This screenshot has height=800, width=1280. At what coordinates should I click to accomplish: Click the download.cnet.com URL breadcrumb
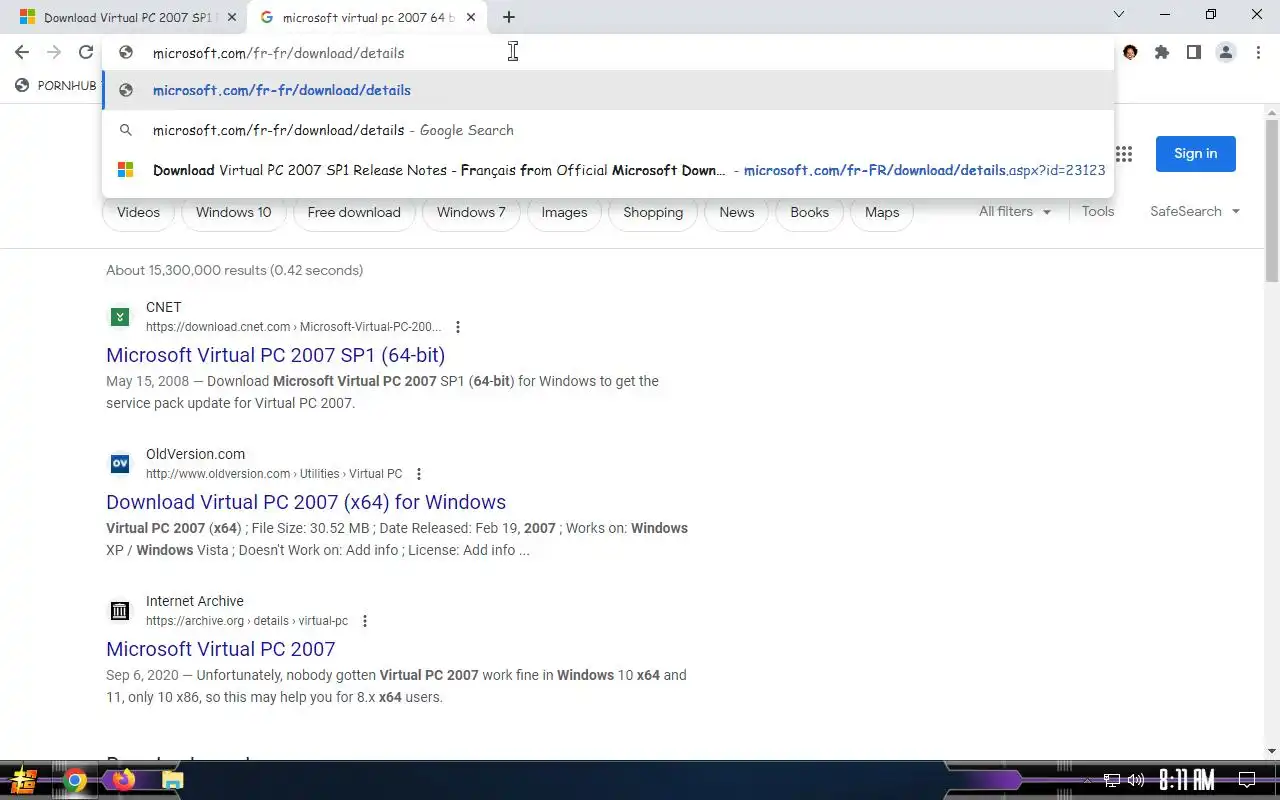(x=293, y=327)
